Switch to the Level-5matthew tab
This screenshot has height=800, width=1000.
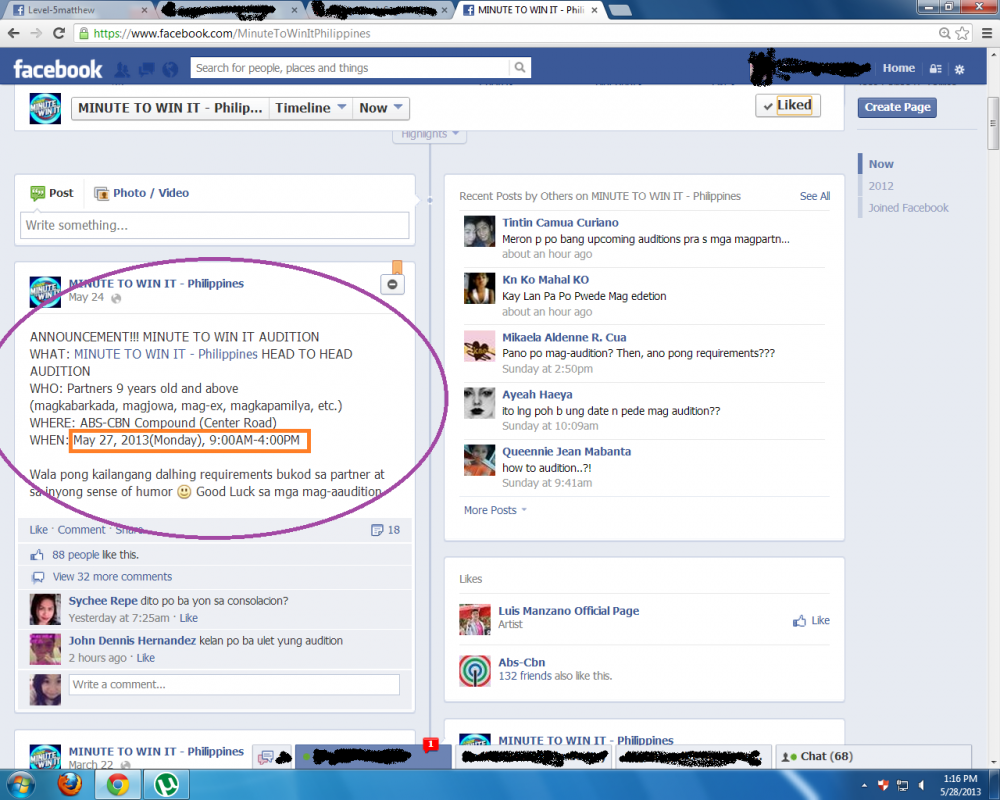(77, 10)
